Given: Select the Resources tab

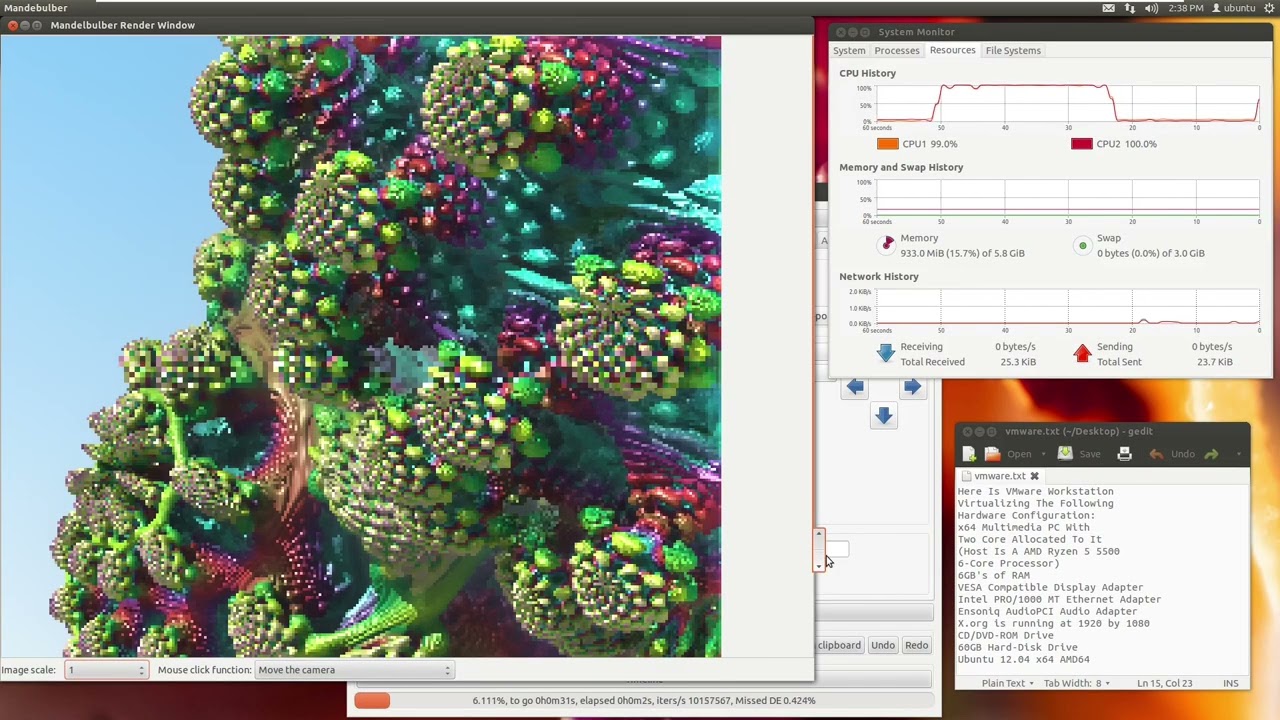Looking at the screenshot, I should tap(952, 50).
